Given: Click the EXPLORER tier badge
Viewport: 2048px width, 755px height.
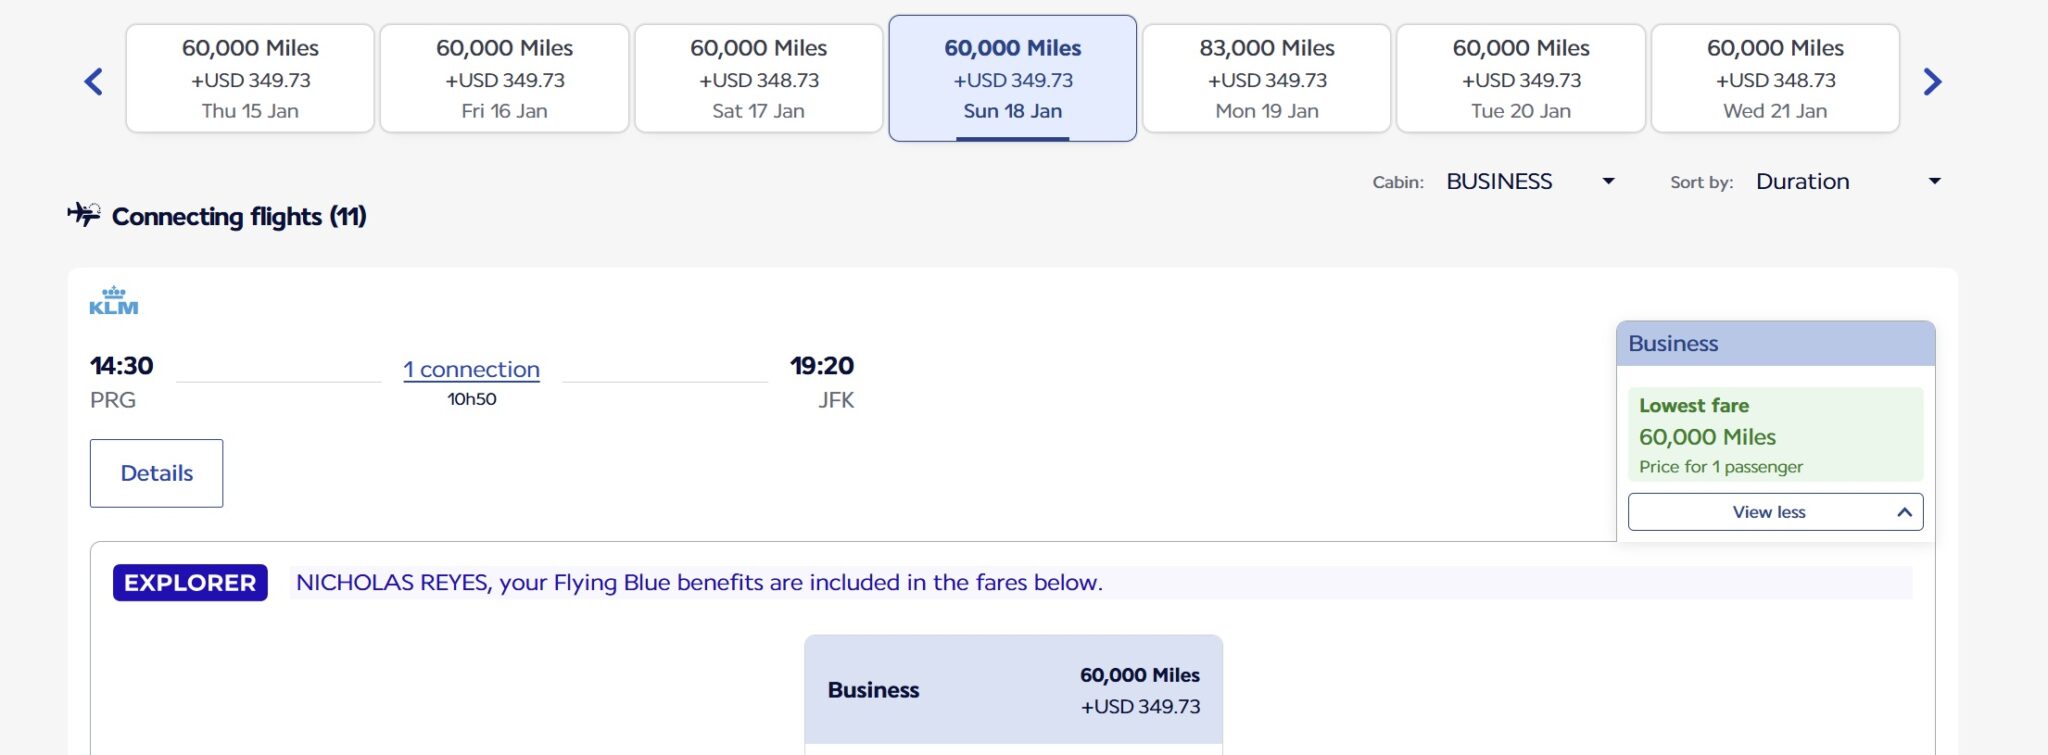Looking at the screenshot, I should pyautogui.click(x=190, y=583).
